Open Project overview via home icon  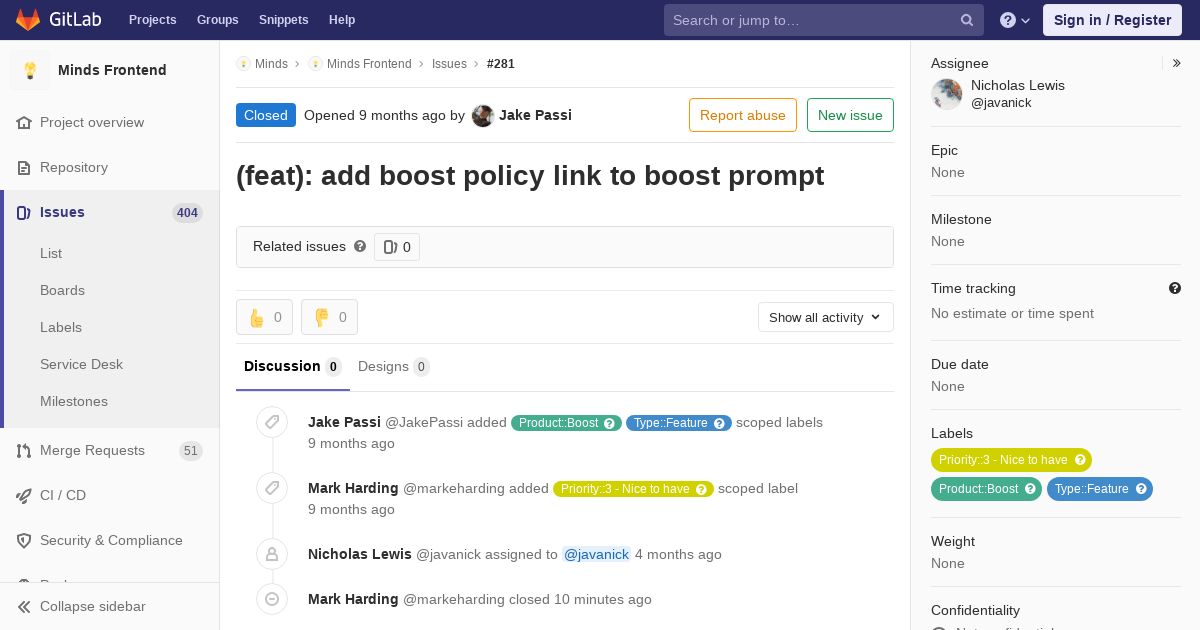[x=24, y=122]
